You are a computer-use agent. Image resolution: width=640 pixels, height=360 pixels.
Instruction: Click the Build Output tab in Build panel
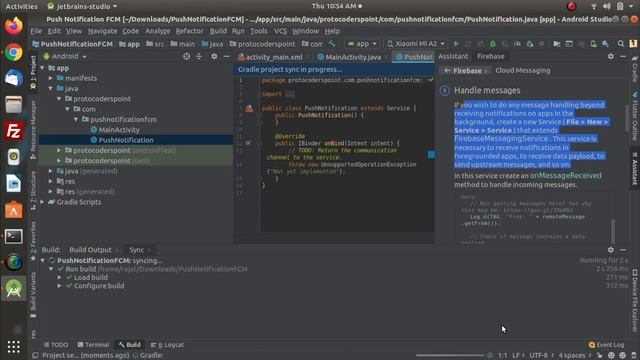pos(90,250)
